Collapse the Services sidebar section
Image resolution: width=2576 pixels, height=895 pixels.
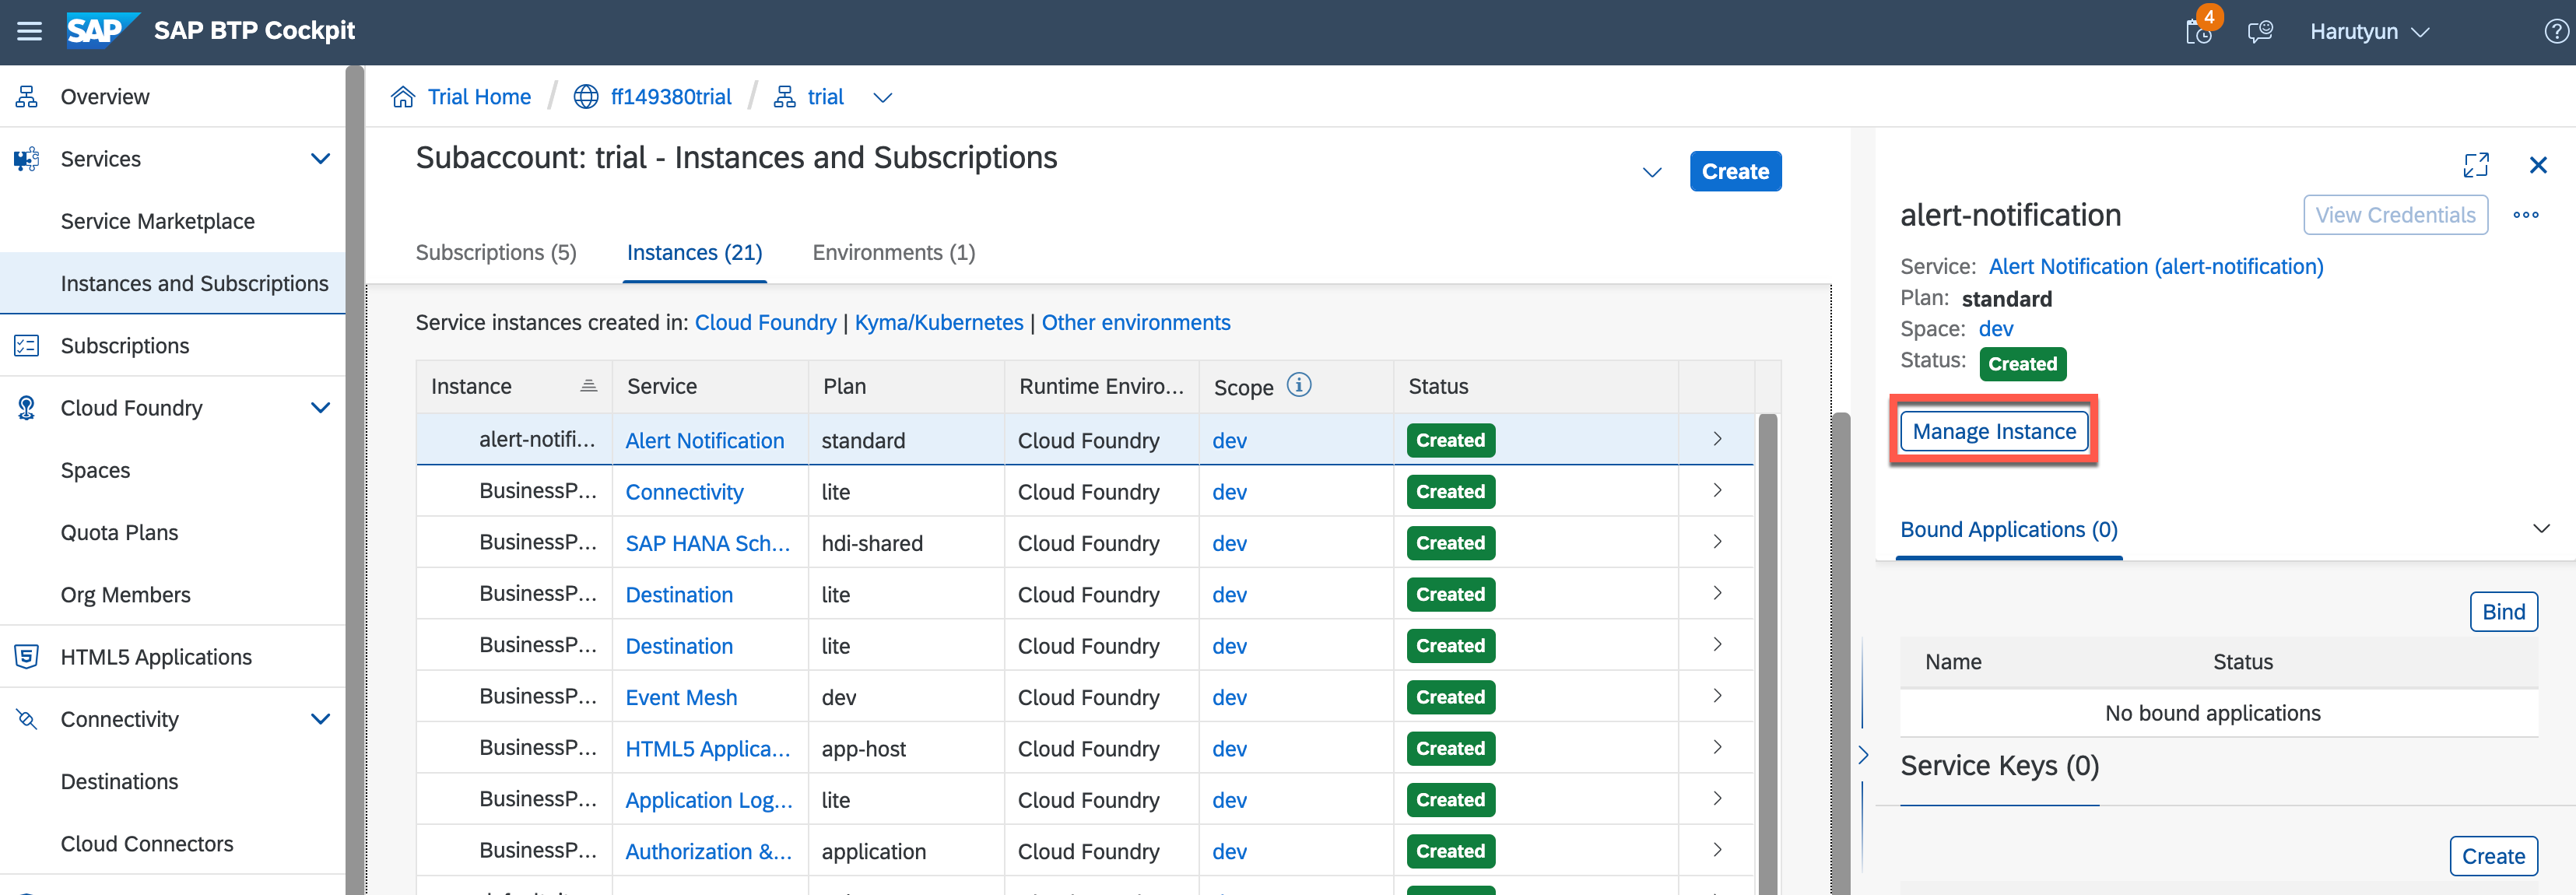click(x=320, y=159)
